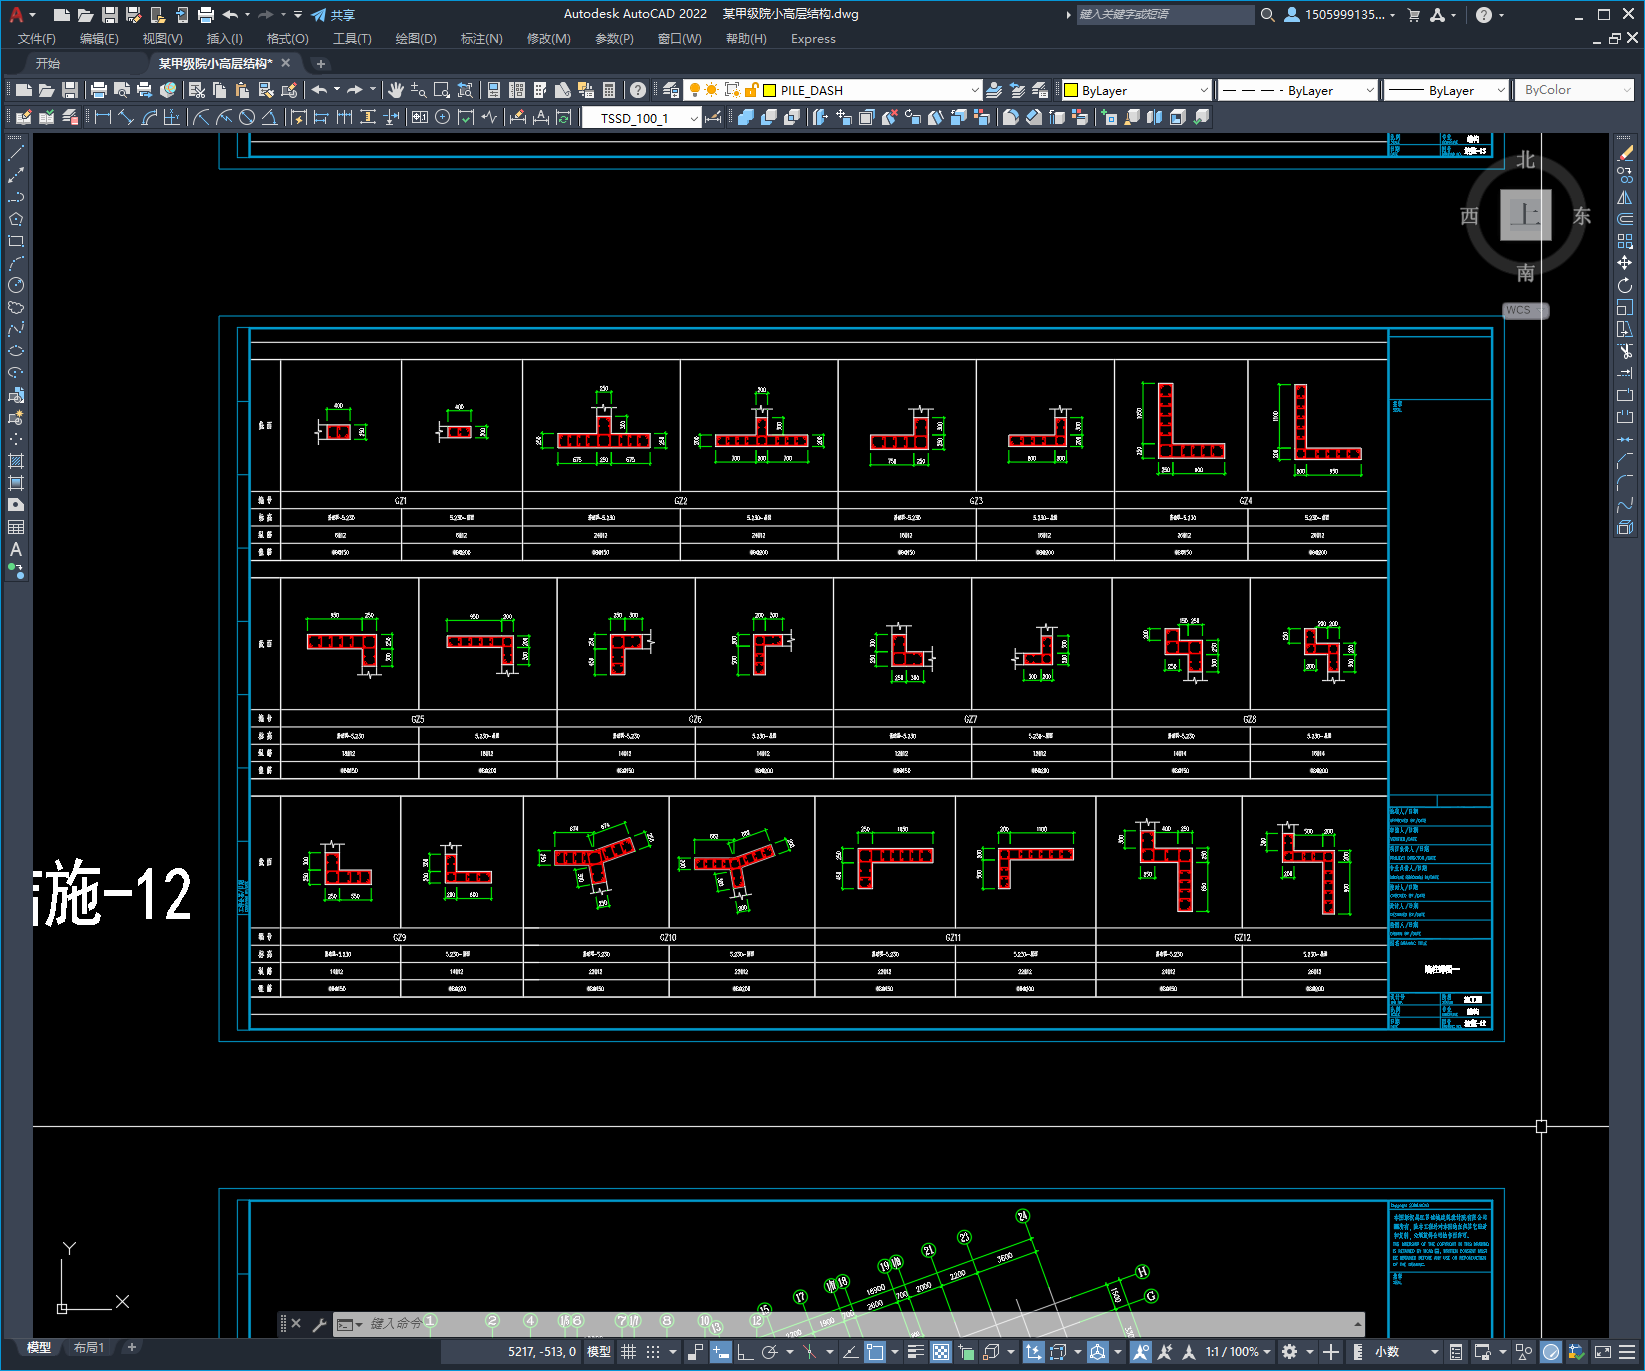Viewport: 1645px width, 1371px height.
Task: Toggle snap mode in status bar
Action: [653, 1352]
